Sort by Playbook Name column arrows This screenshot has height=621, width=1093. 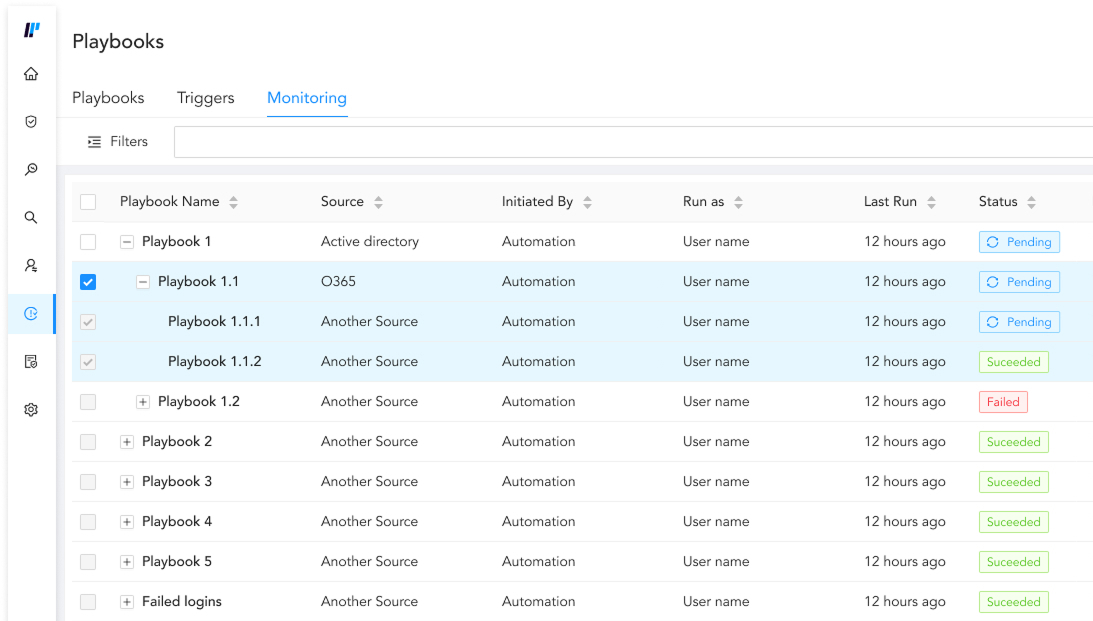tap(233, 202)
